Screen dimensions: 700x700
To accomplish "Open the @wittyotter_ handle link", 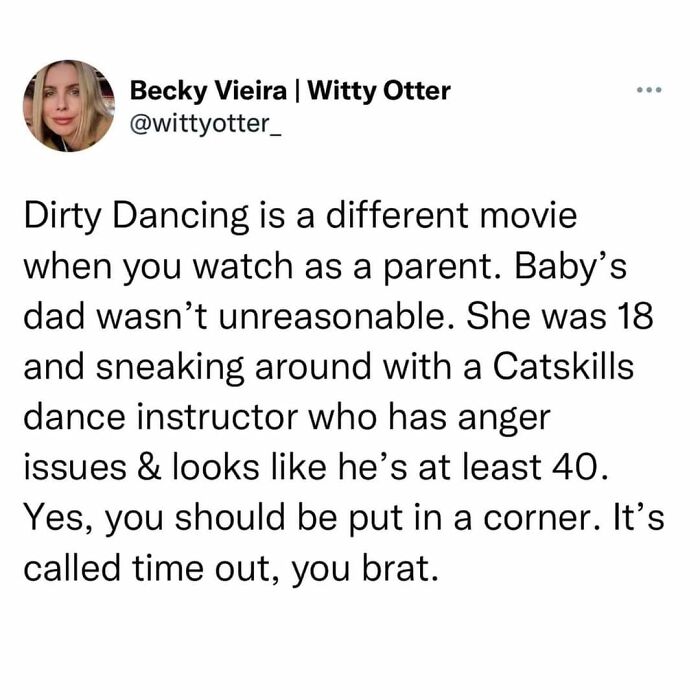I will (x=205, y=124).
